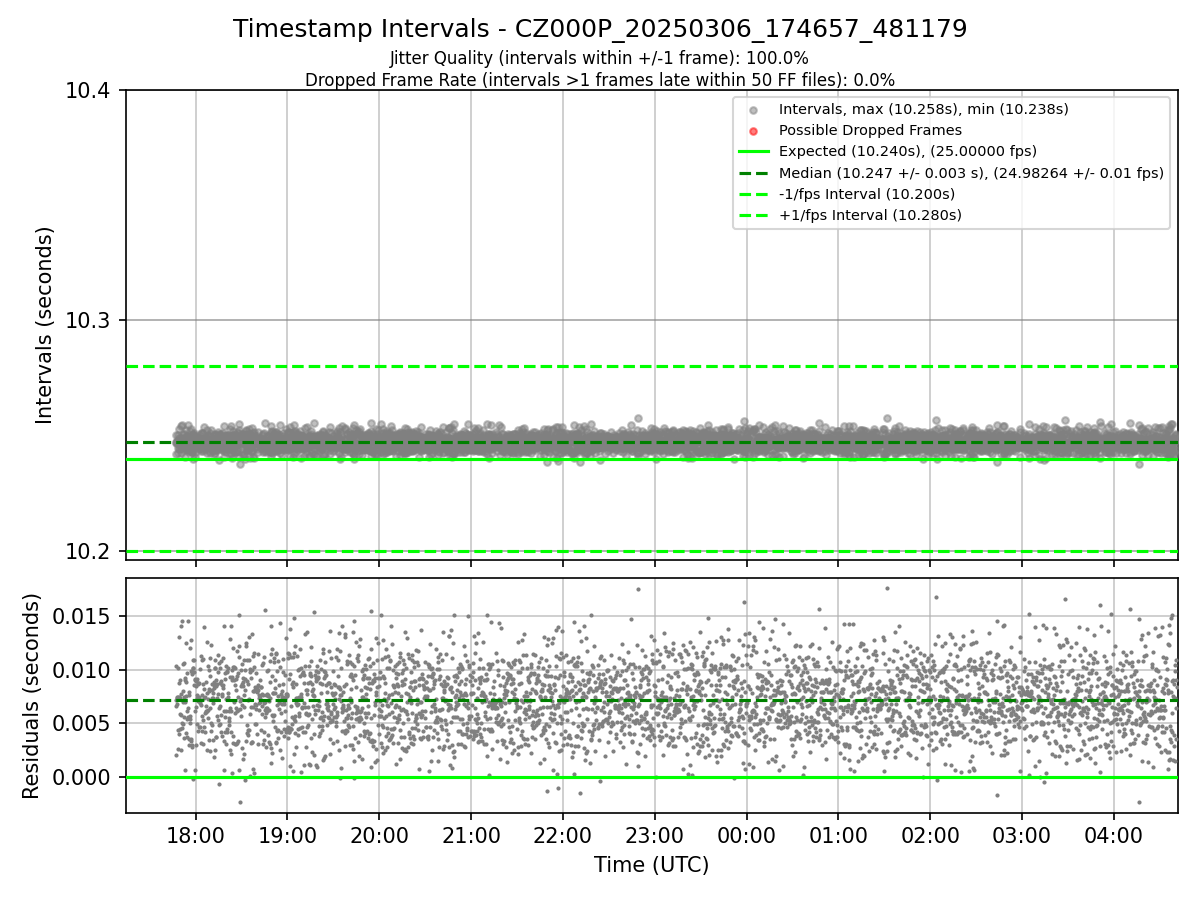Image resolution: width=1200 pixels, height=900 pixels.
Task: Click the legend entry 'Intervals, max (10.258s), min (10.238s)'
Action: 924,109
